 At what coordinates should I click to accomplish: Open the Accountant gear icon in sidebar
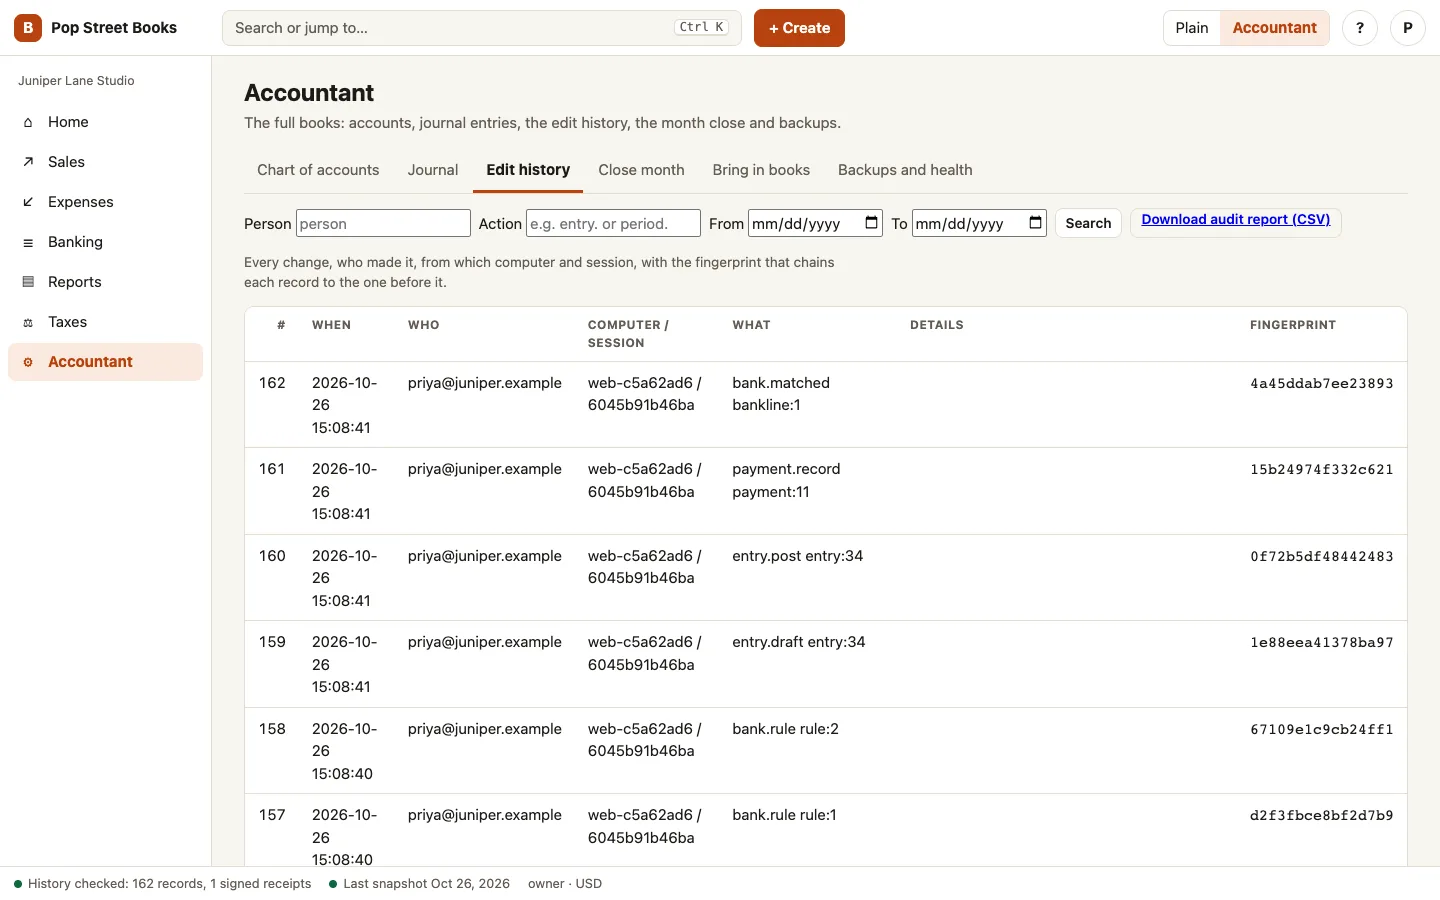click(x=28, y=362)
